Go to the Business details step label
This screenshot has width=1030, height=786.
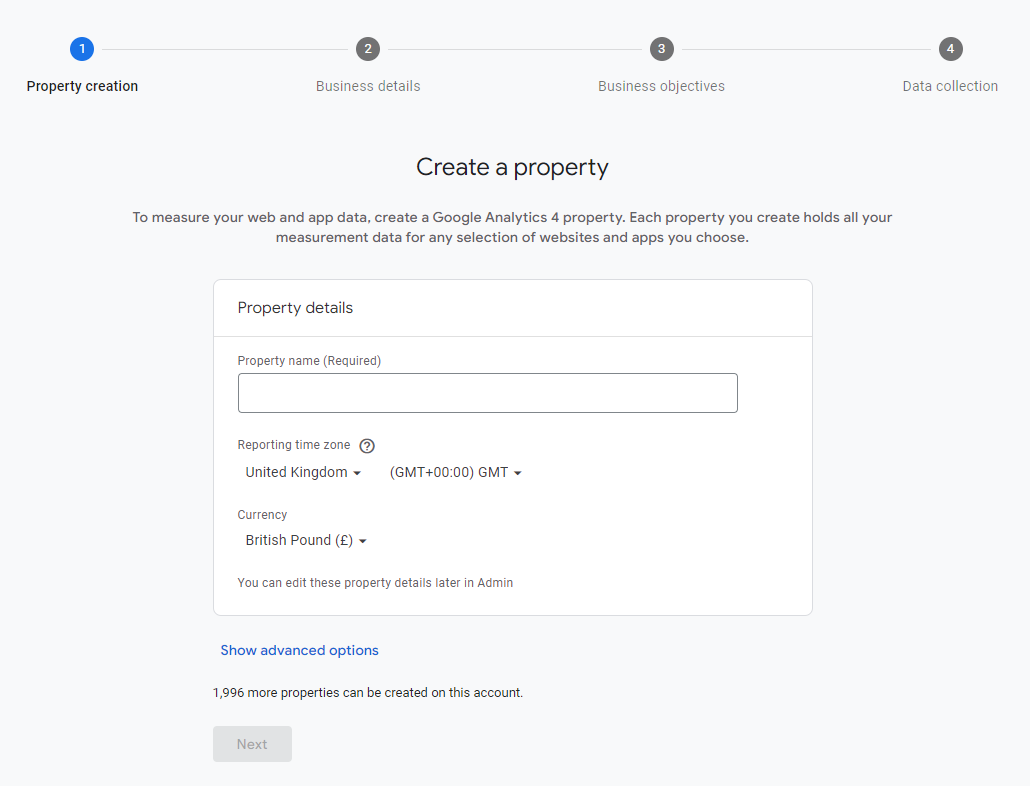[368, 86]
